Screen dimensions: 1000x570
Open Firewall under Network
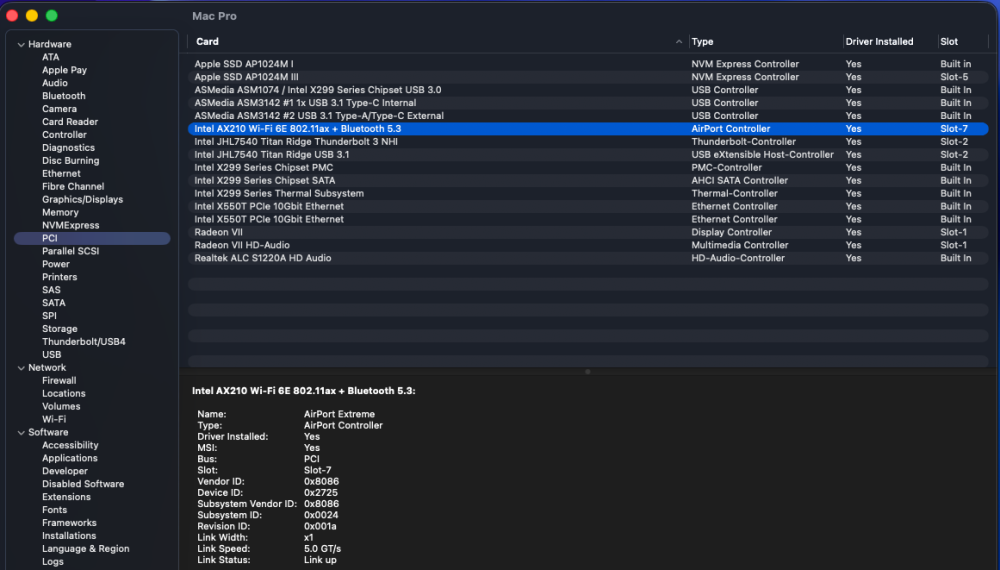[x=59, y=381]
